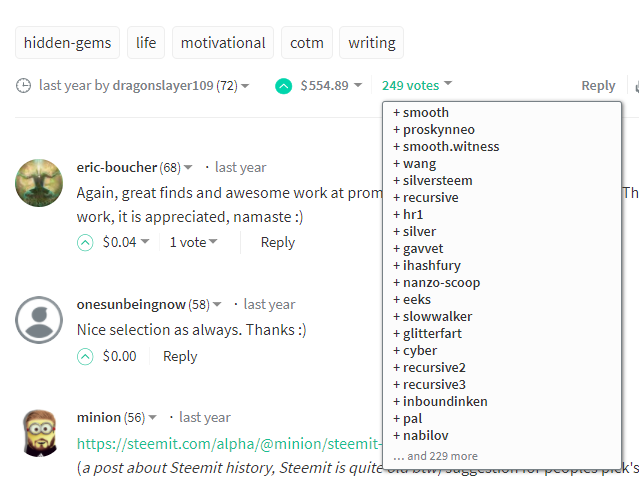The image size is (639, 480).
Task: Select voter nabilov in votes list
Action: click(424, 436)
